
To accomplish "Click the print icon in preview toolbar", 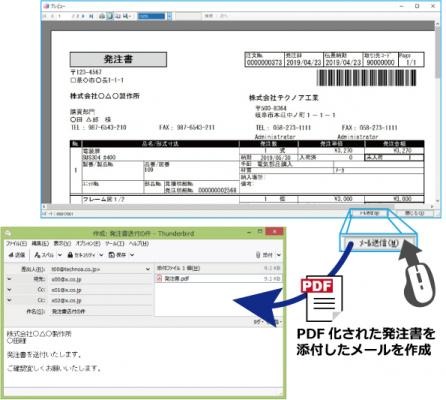I will click(x=102, y=16).
